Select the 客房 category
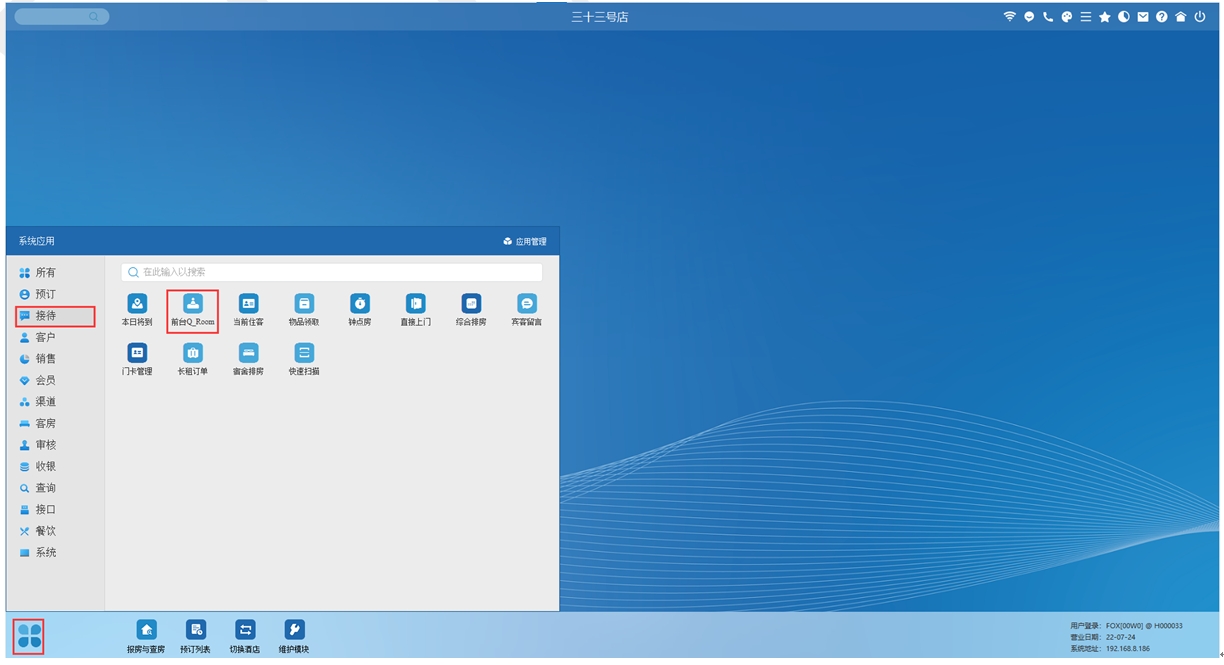The image size is (1224, 665). click(55, 423)
